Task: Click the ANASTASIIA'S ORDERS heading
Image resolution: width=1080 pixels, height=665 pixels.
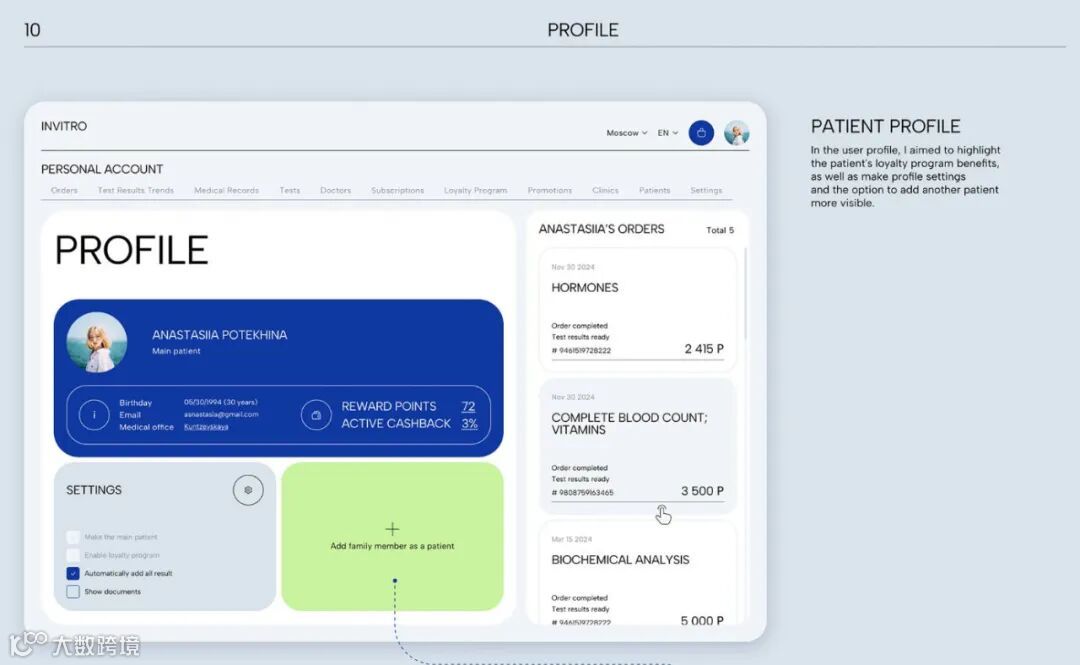Action: point(601,229)
